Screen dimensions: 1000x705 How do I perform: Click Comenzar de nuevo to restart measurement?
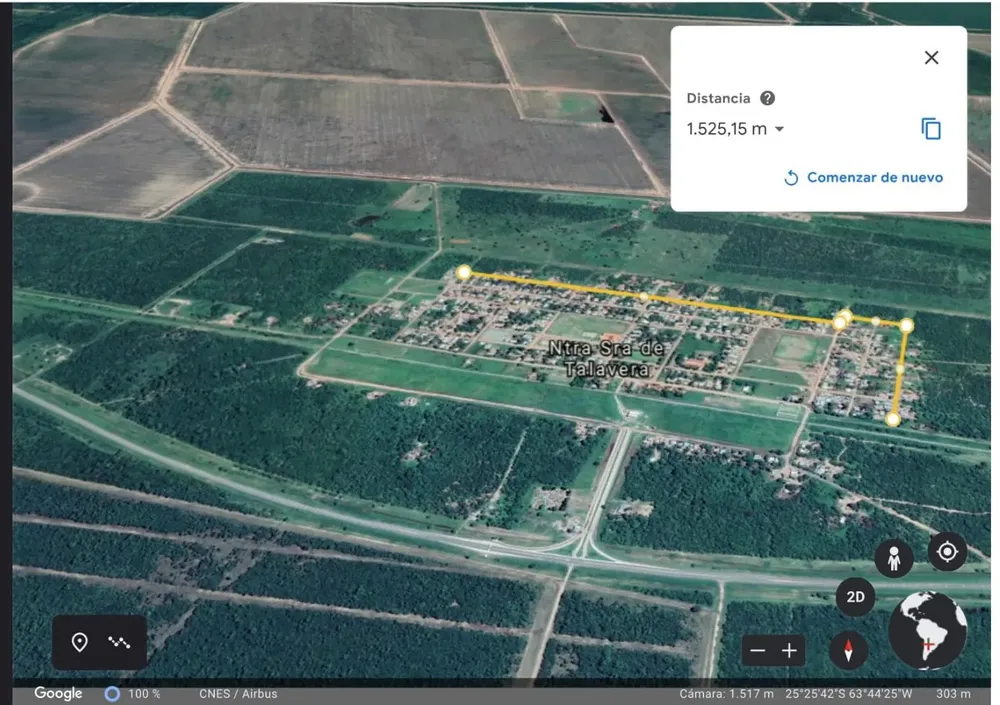pyautogui.click(x=863, y=177)
